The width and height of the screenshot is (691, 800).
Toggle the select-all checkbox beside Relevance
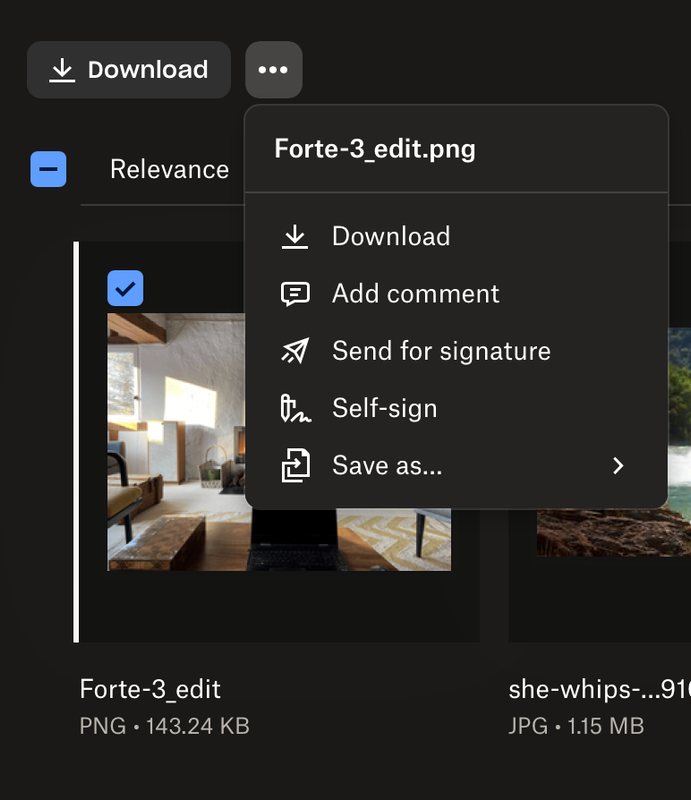[x=48, y=169]
